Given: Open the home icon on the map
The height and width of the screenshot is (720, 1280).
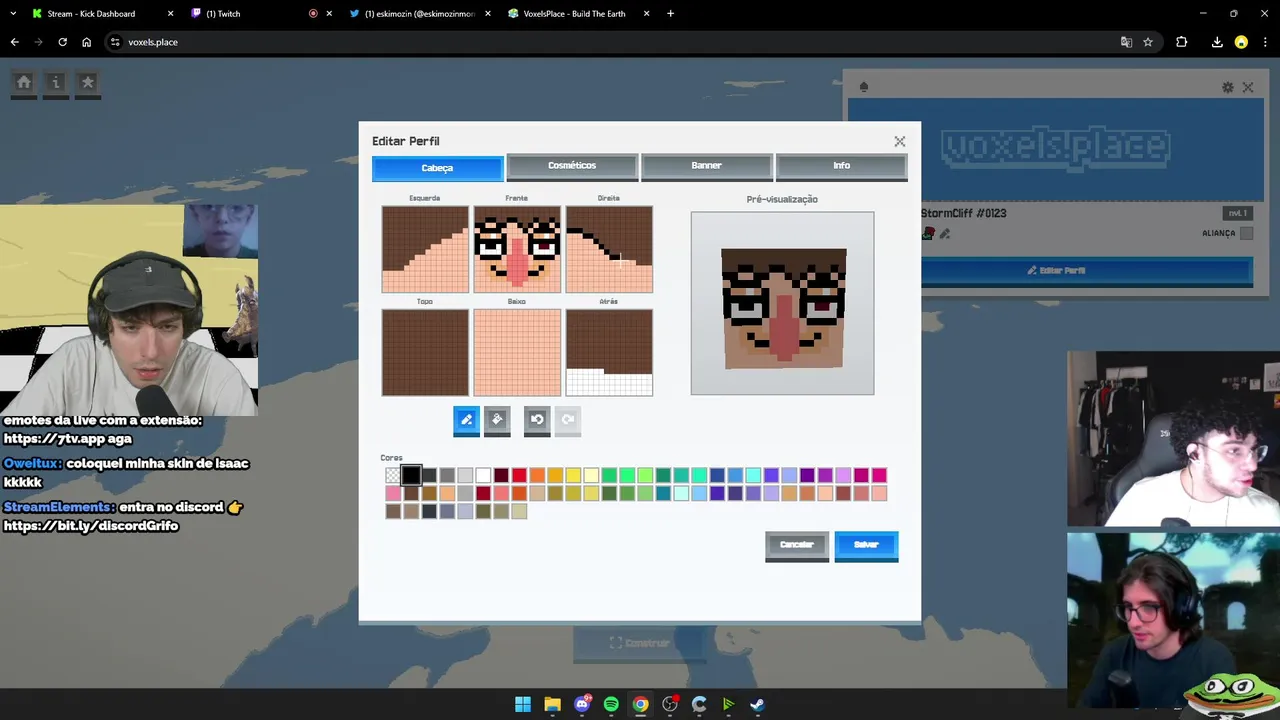Looking at the screenshot, I should click(24, 83).
